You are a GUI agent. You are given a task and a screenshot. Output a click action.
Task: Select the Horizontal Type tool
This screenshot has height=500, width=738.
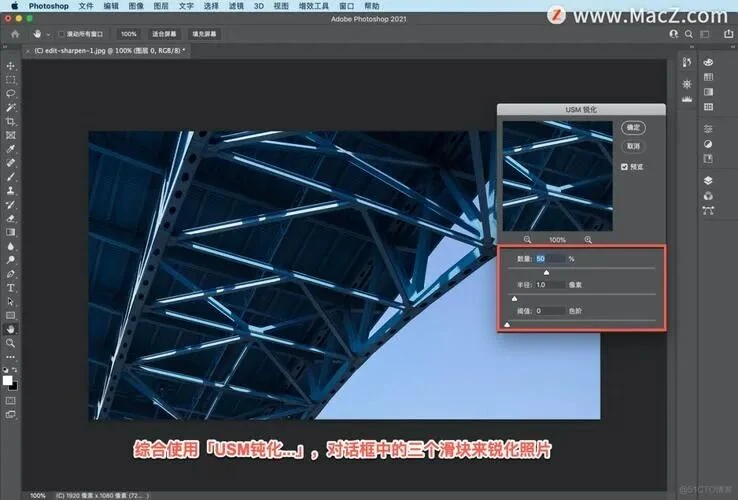click(x=11, y=287)
